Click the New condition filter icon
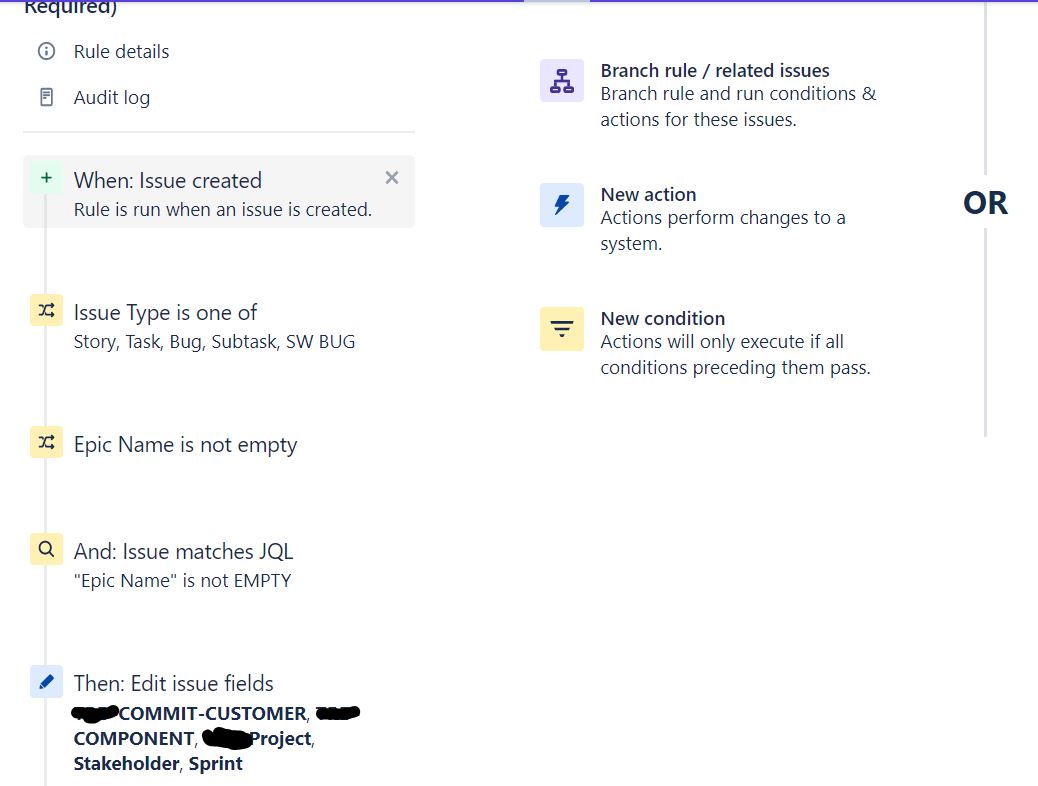Image resolution: width=1038 pixels, height=786 pixels. 562,328
